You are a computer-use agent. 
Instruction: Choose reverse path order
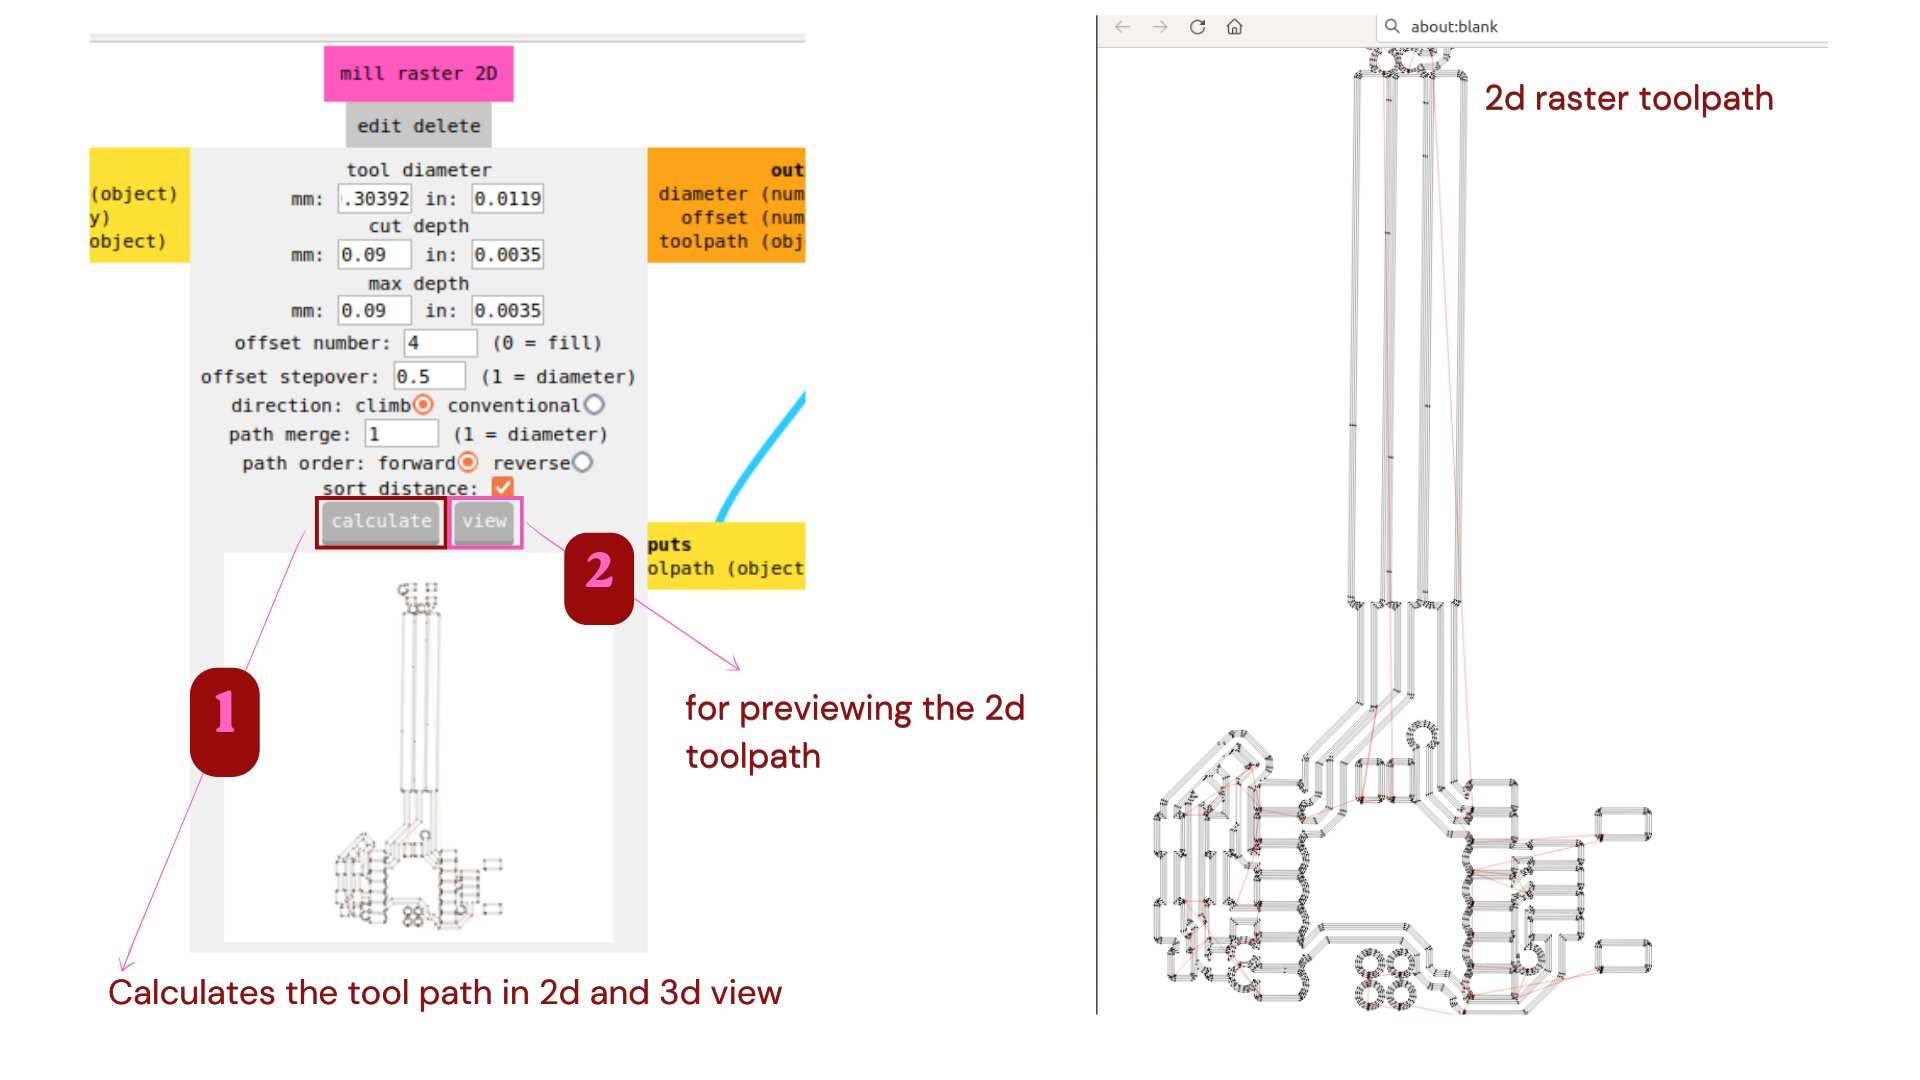(x=583, y=463)
